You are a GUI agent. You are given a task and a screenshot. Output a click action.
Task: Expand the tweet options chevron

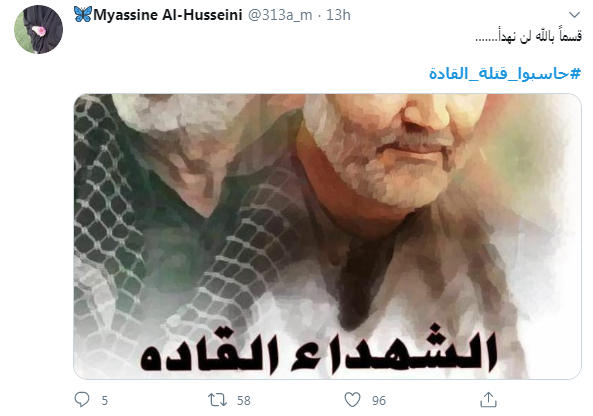(x=574, y=15)
